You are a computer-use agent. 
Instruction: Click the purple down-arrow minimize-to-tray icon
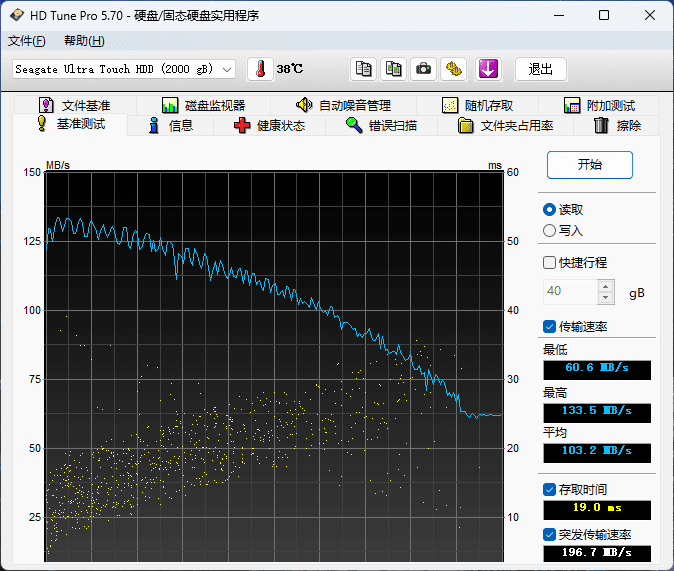[487, 69]
